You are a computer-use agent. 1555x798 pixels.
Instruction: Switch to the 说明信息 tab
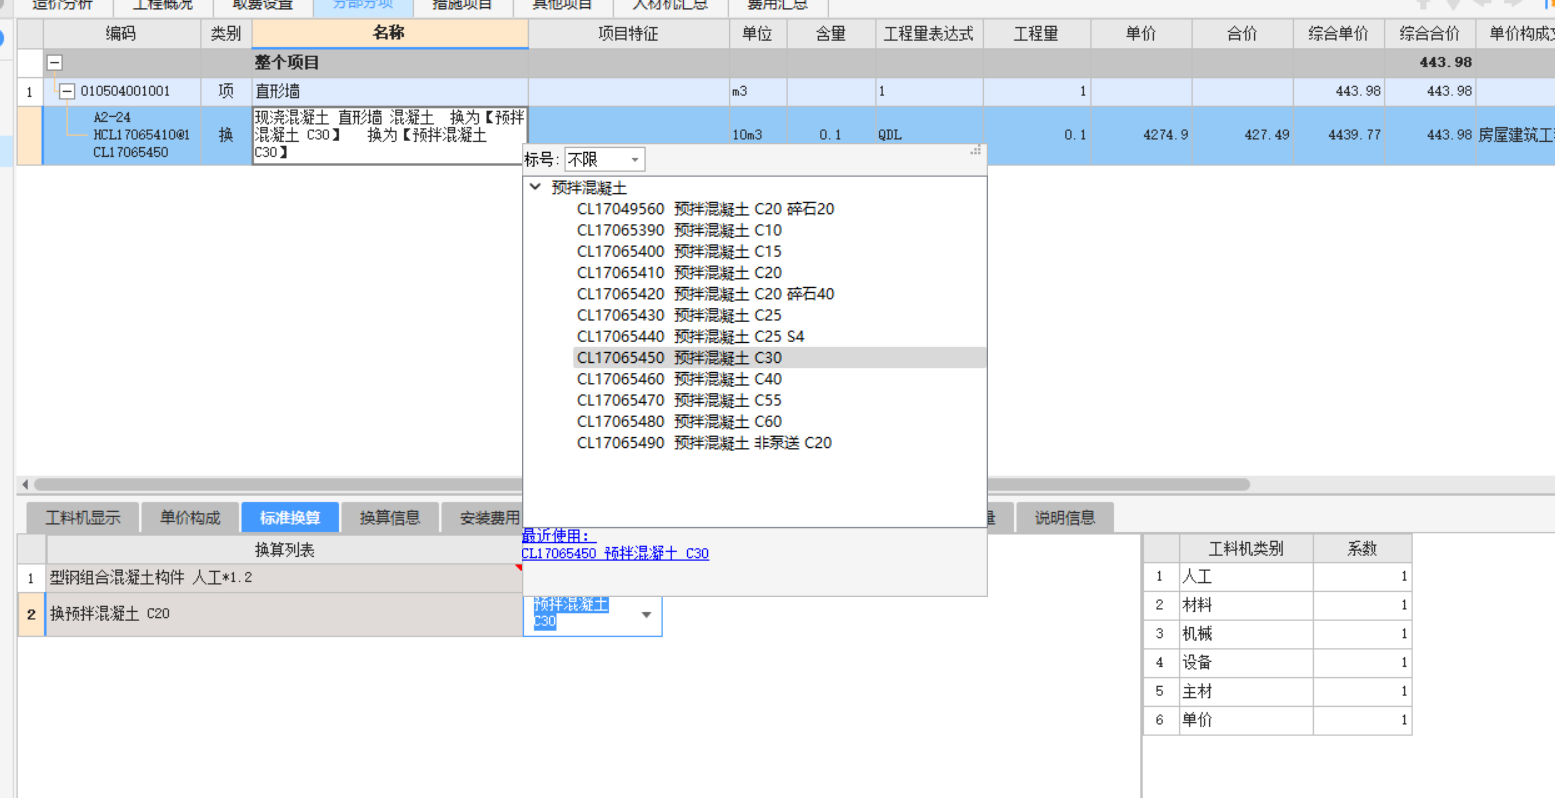point(1065,517)
